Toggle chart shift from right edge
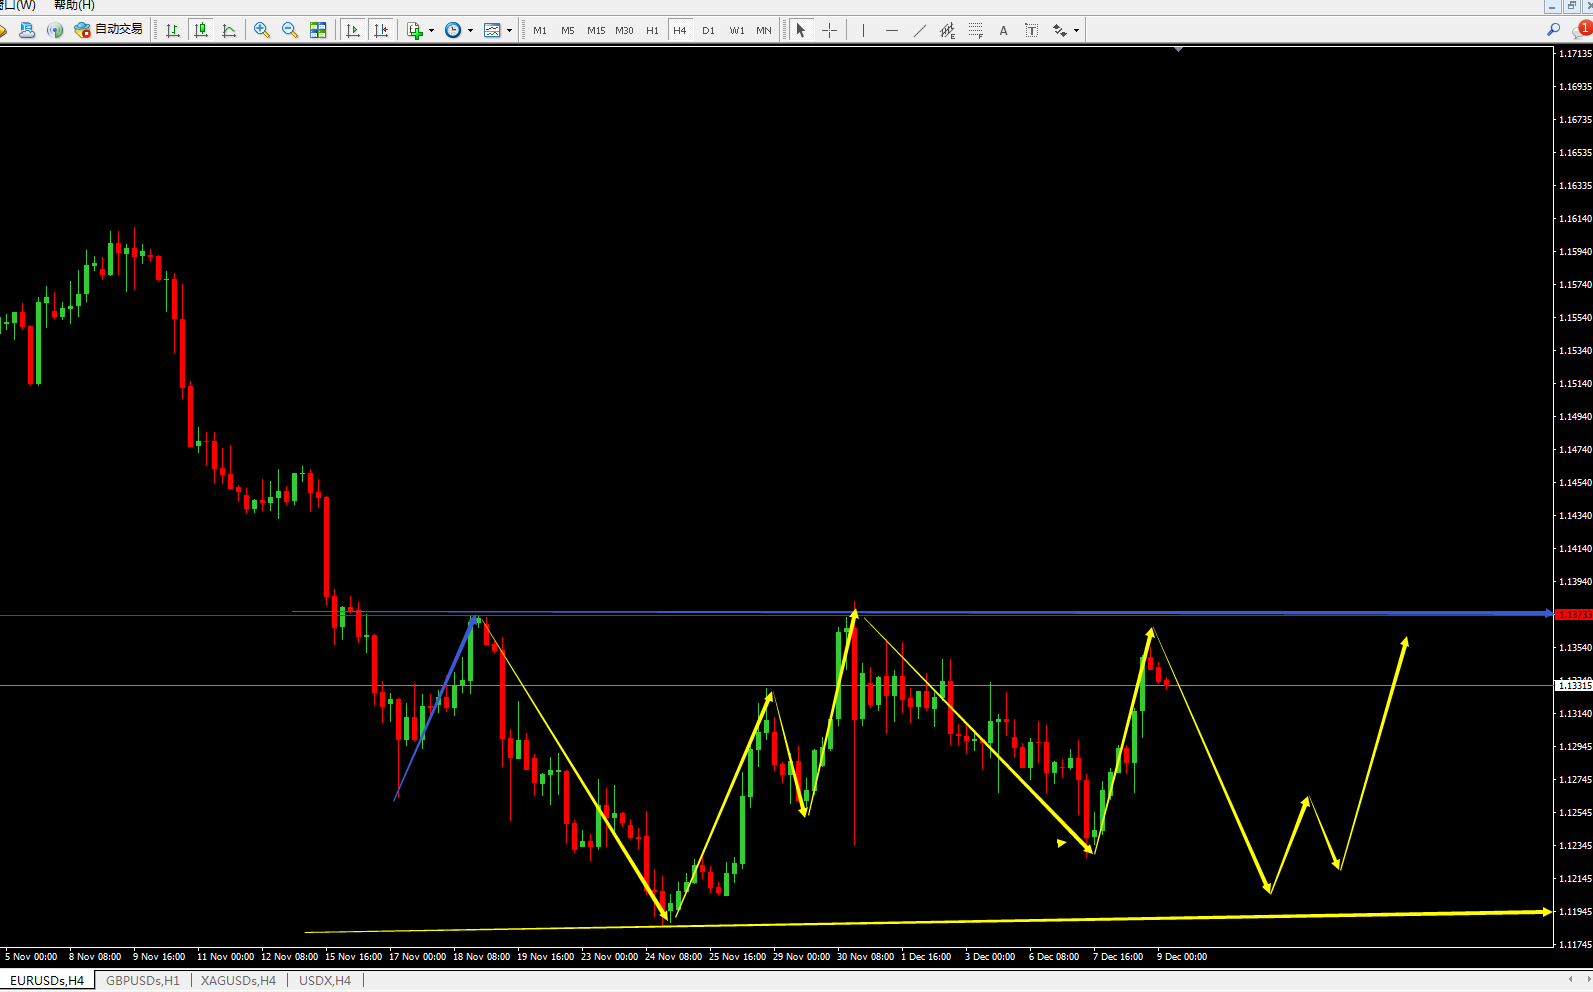 tap(380, 30)
